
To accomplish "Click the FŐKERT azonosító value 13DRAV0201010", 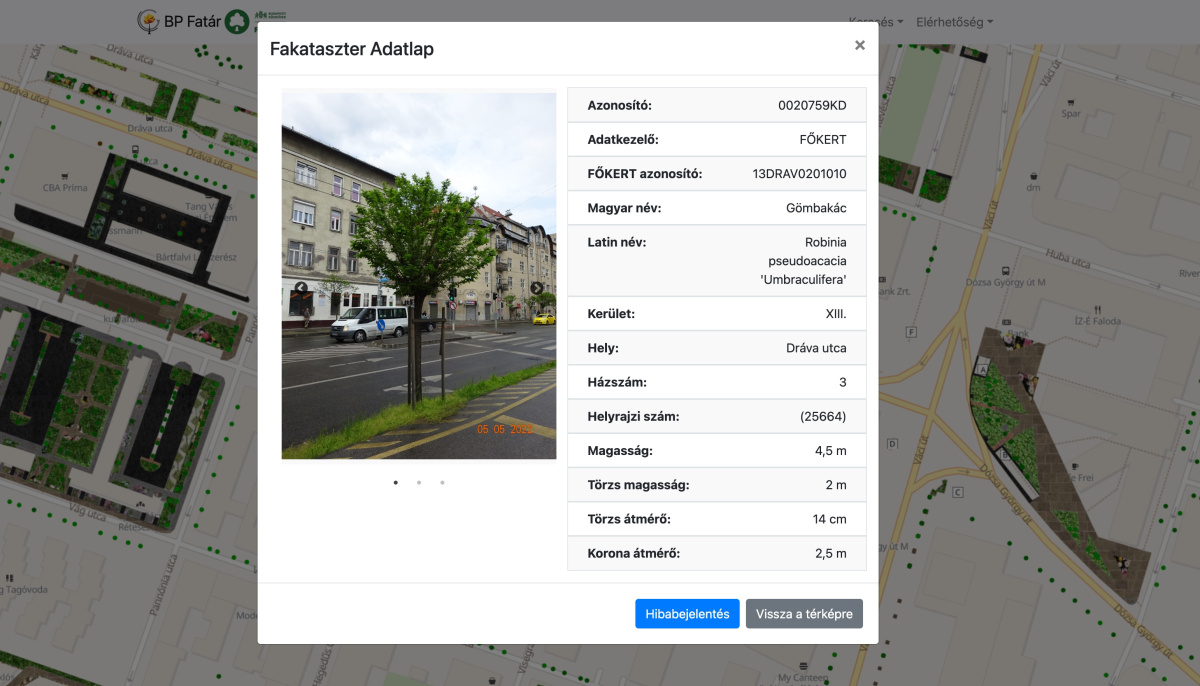I will (x=799, y=174).
